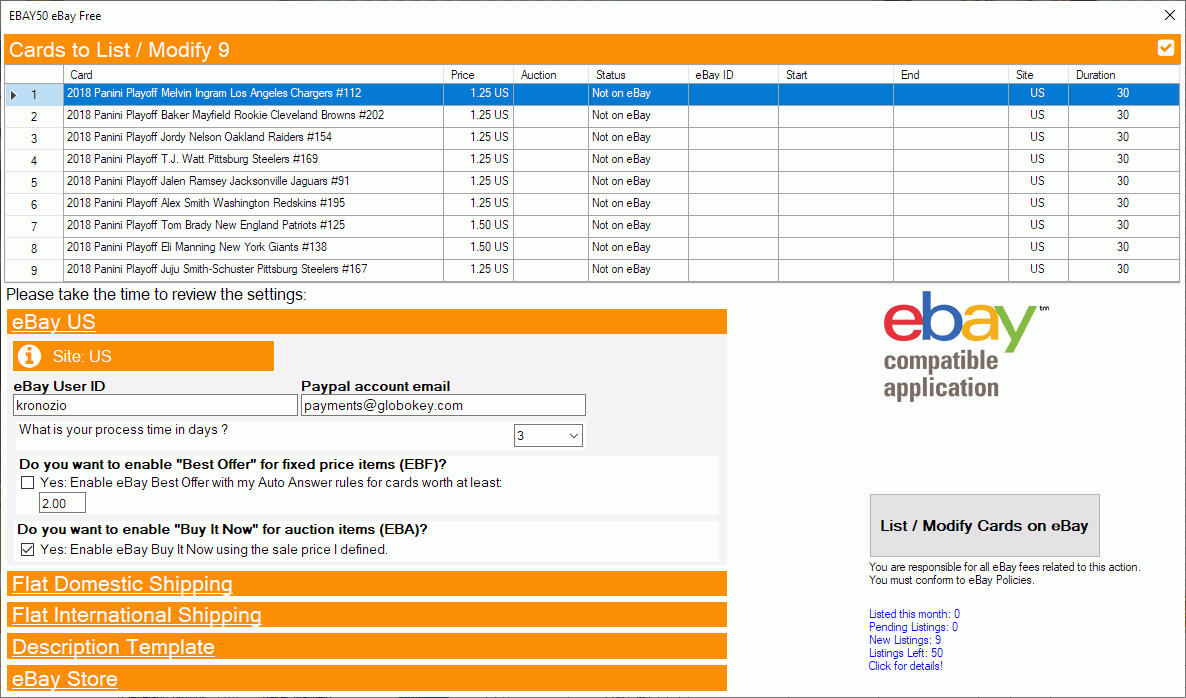Image resolution: width=1186 pixels, height=698 pixels.
Task: Sort by the Price column header
Action: coord(478,75)
